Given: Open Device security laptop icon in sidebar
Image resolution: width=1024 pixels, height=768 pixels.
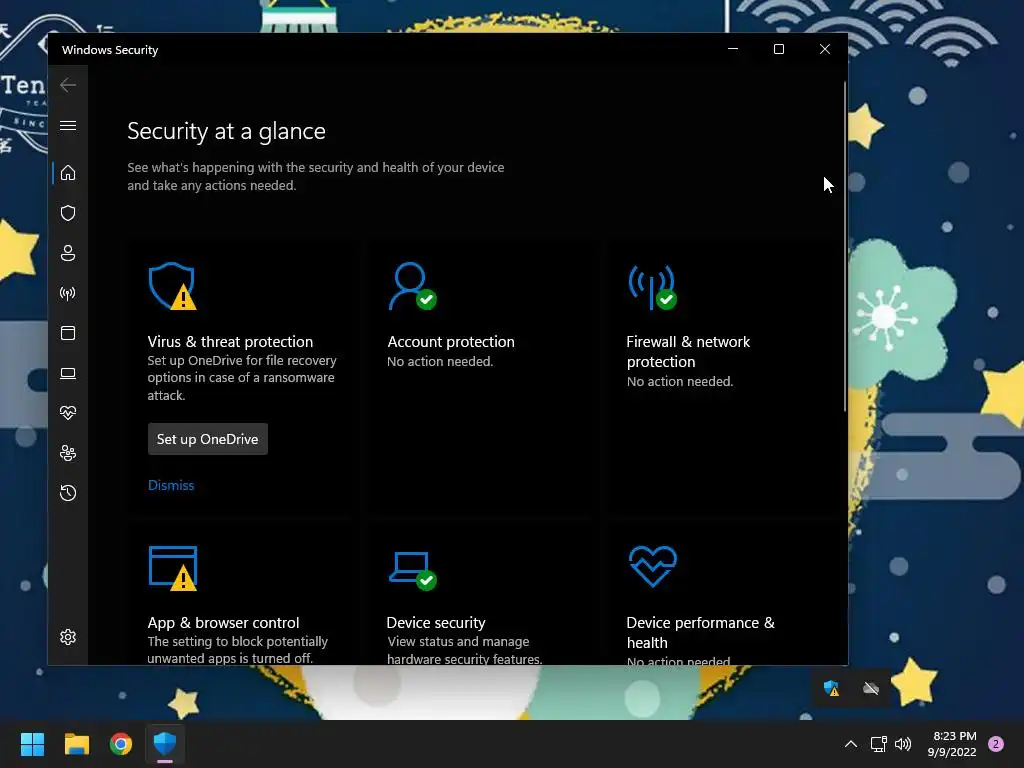Looking at the screenshot, I should 68,374.
